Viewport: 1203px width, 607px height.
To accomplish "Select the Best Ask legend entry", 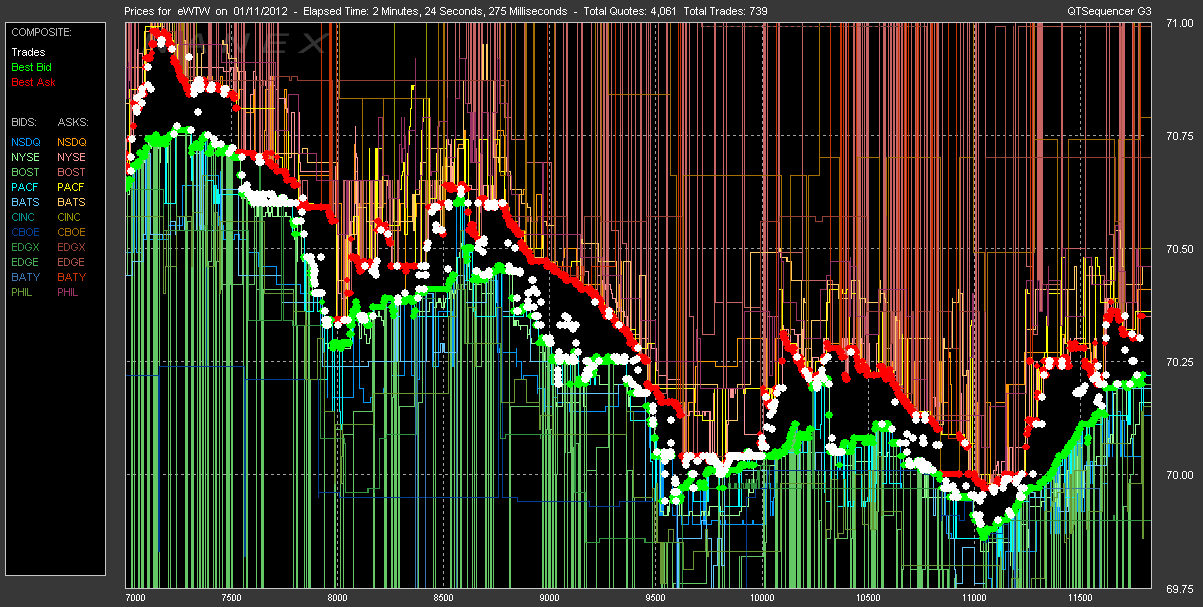I will (x=32, y=82).
